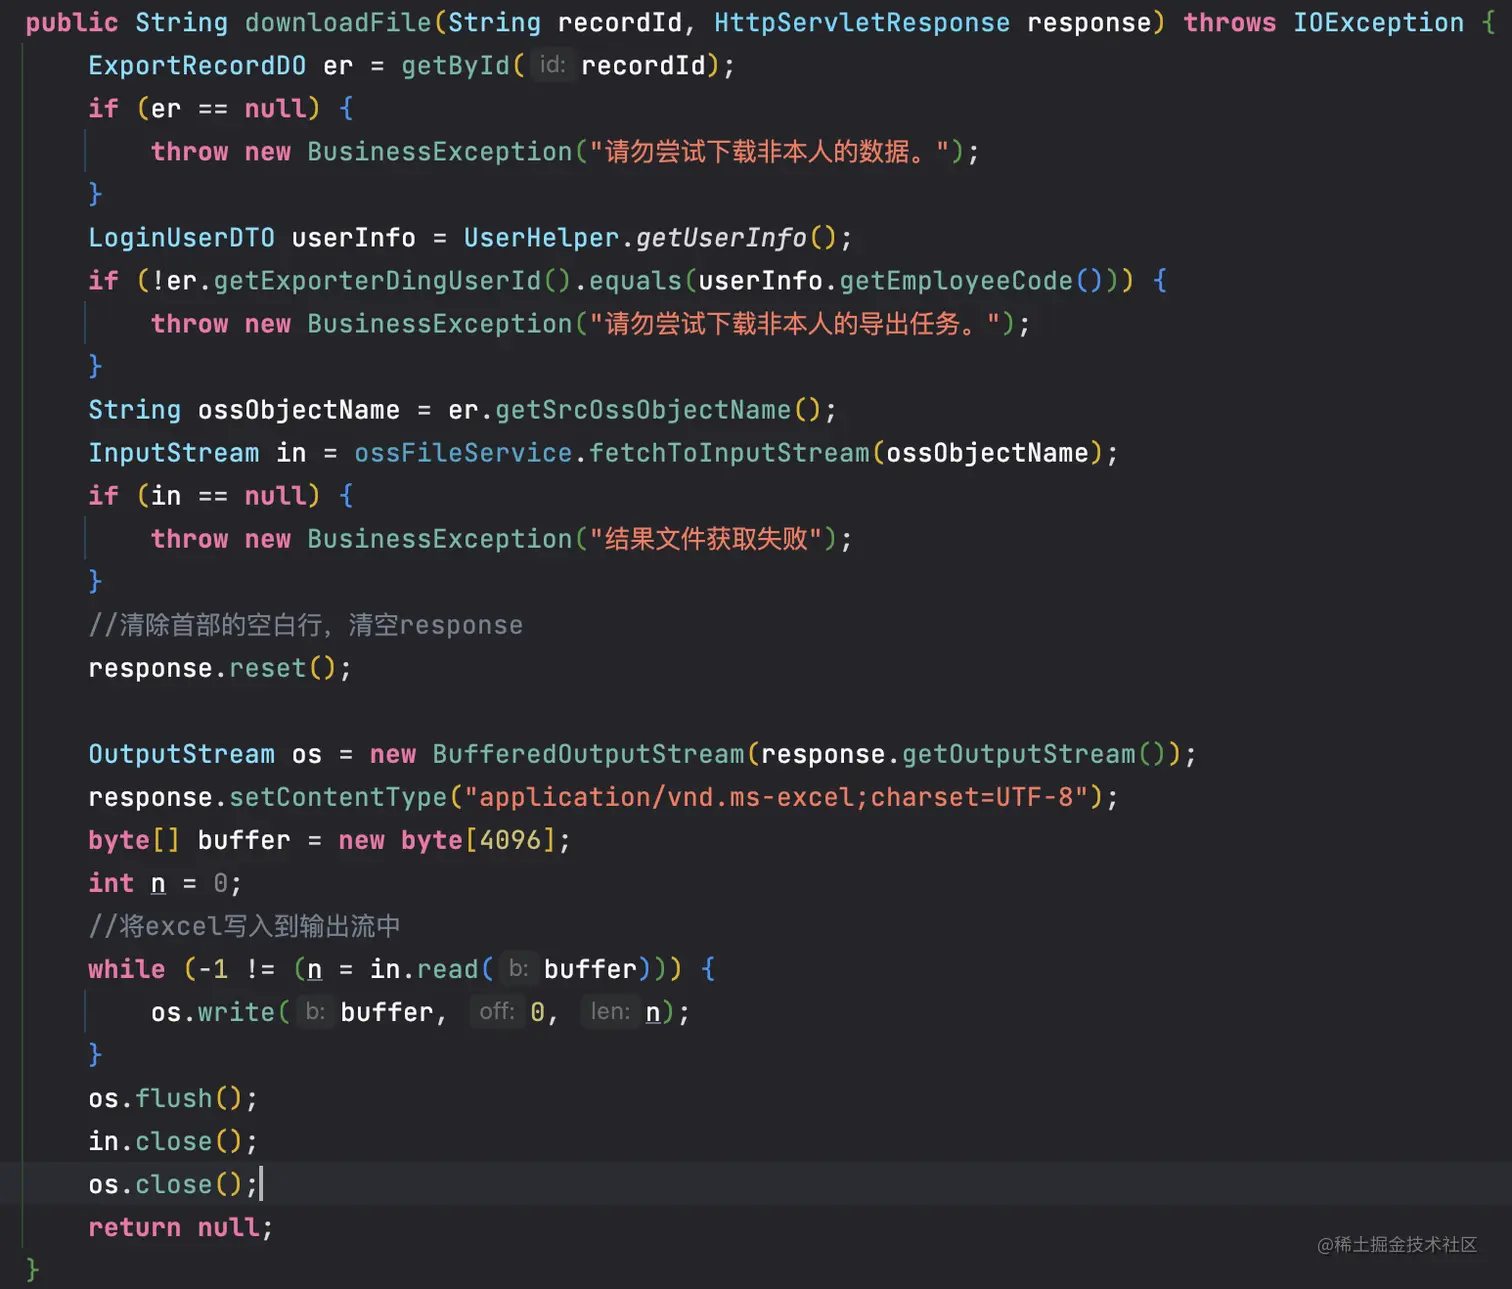Viewport: 1512px width, 1289px height.
Task: Click the OutputStream type declaration
Action: [181, 753]
